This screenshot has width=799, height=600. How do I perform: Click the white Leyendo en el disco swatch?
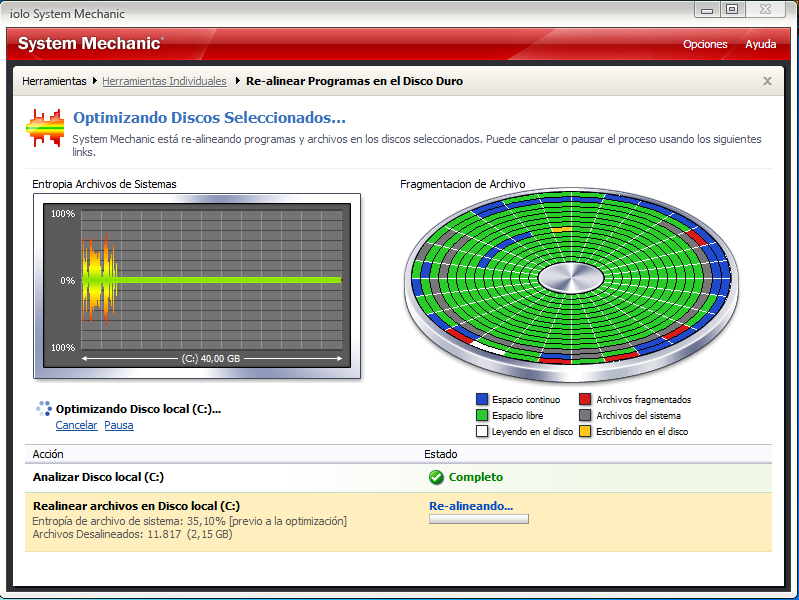pos(482,431)
